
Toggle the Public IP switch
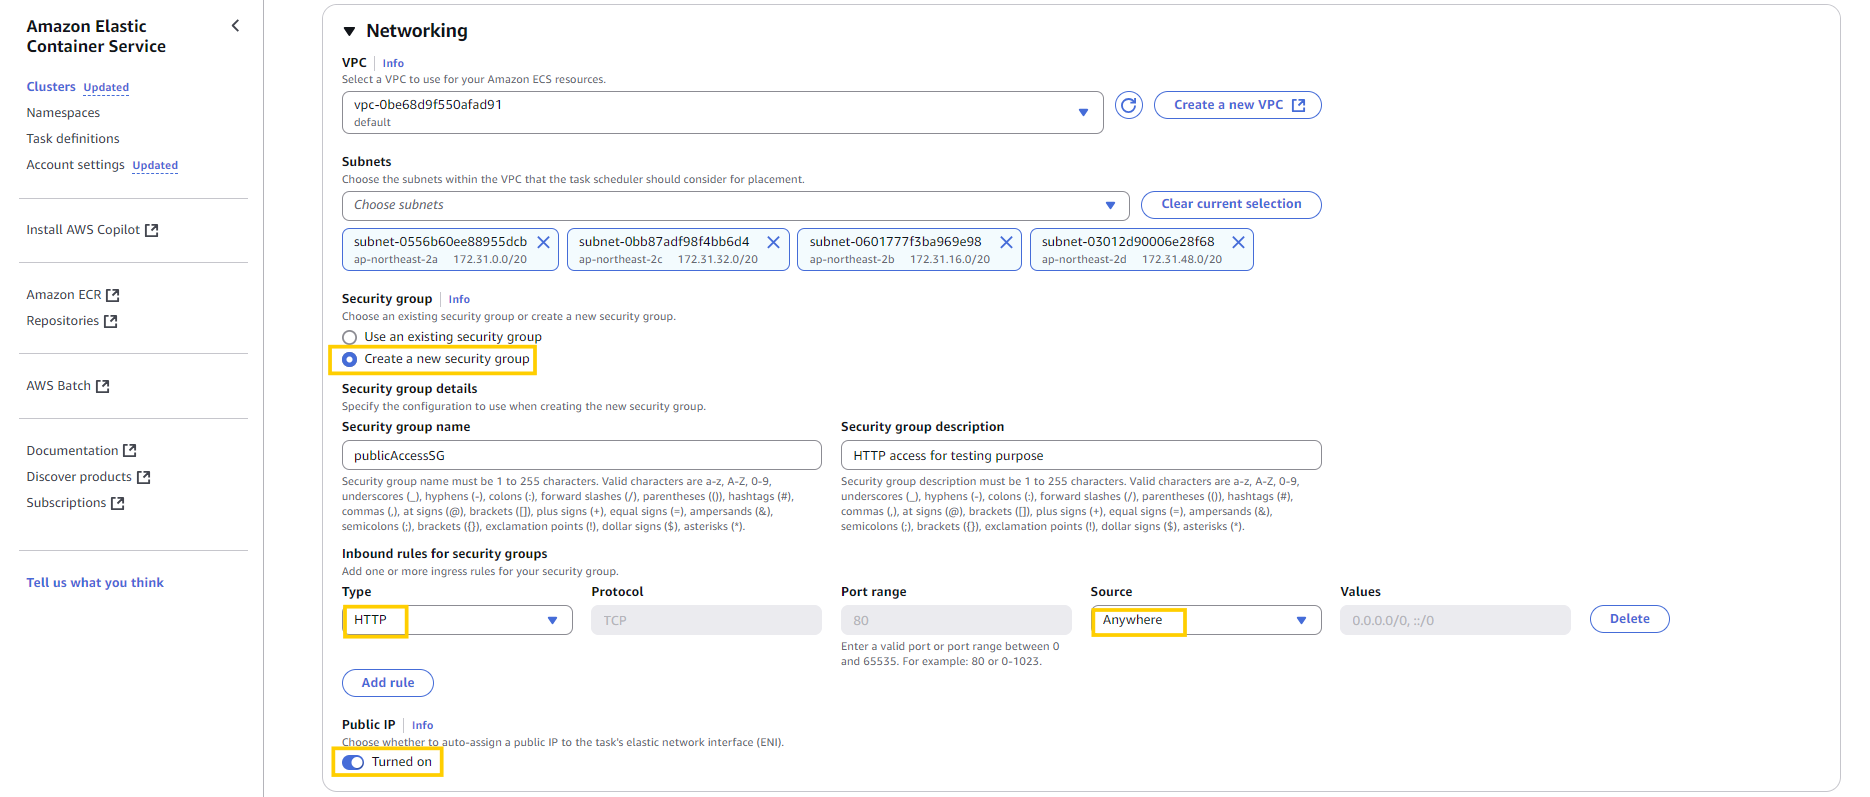click(x=353, y=762)
